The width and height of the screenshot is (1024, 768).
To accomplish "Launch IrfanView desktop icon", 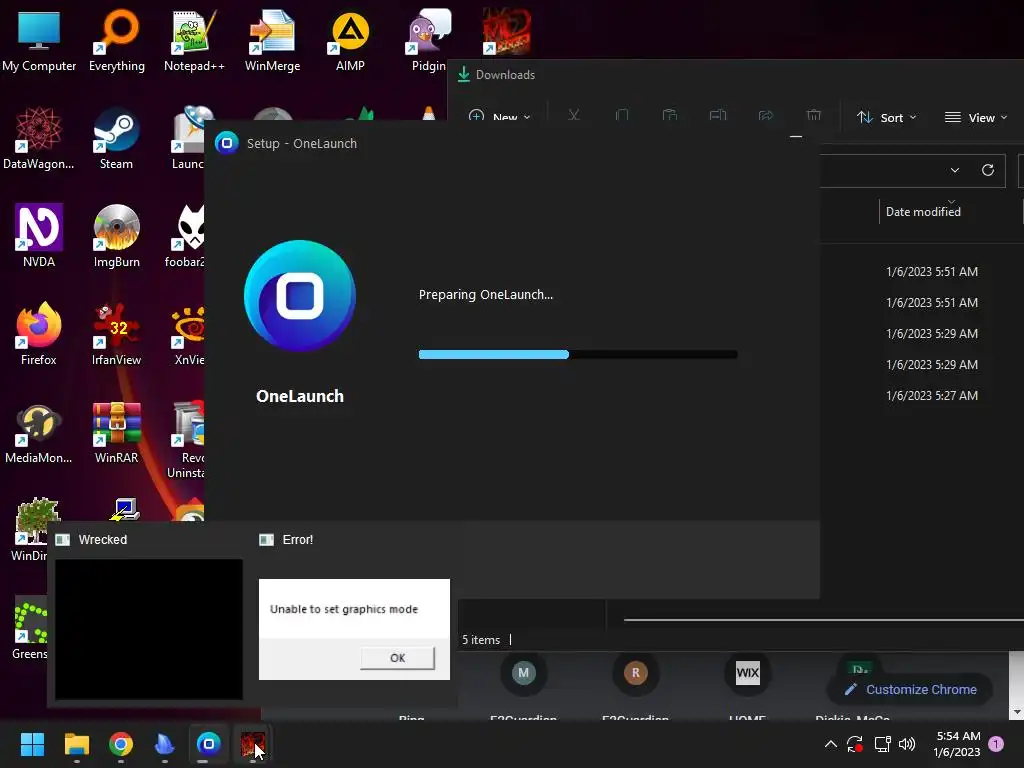I will 116,334.
